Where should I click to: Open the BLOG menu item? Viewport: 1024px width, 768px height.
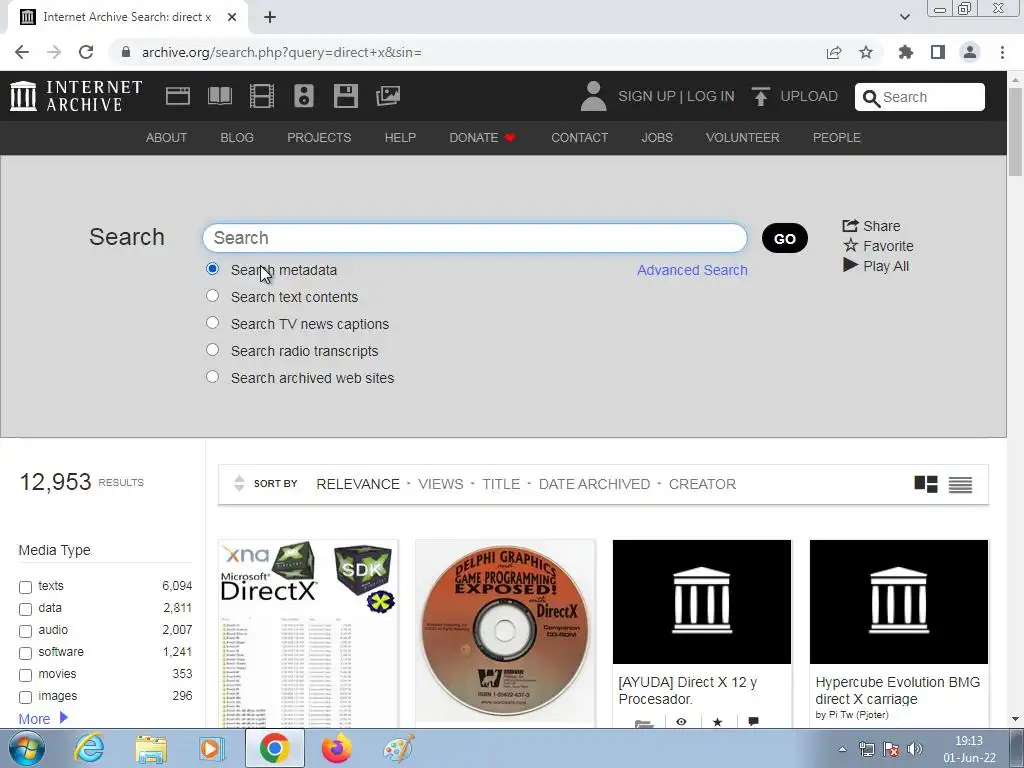tap(237, 138)
